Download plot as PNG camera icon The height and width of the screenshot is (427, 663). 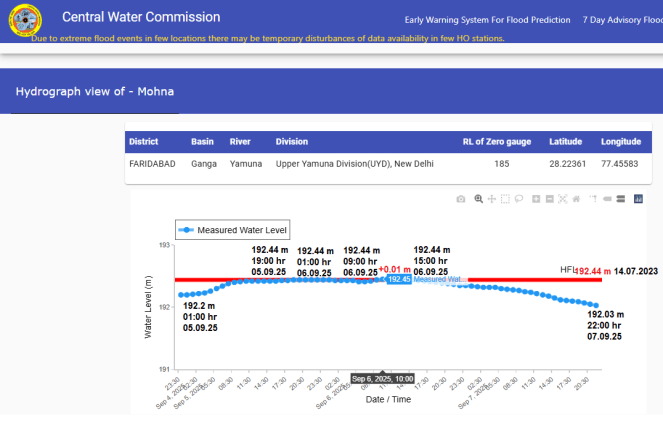(x=460, y=199)
